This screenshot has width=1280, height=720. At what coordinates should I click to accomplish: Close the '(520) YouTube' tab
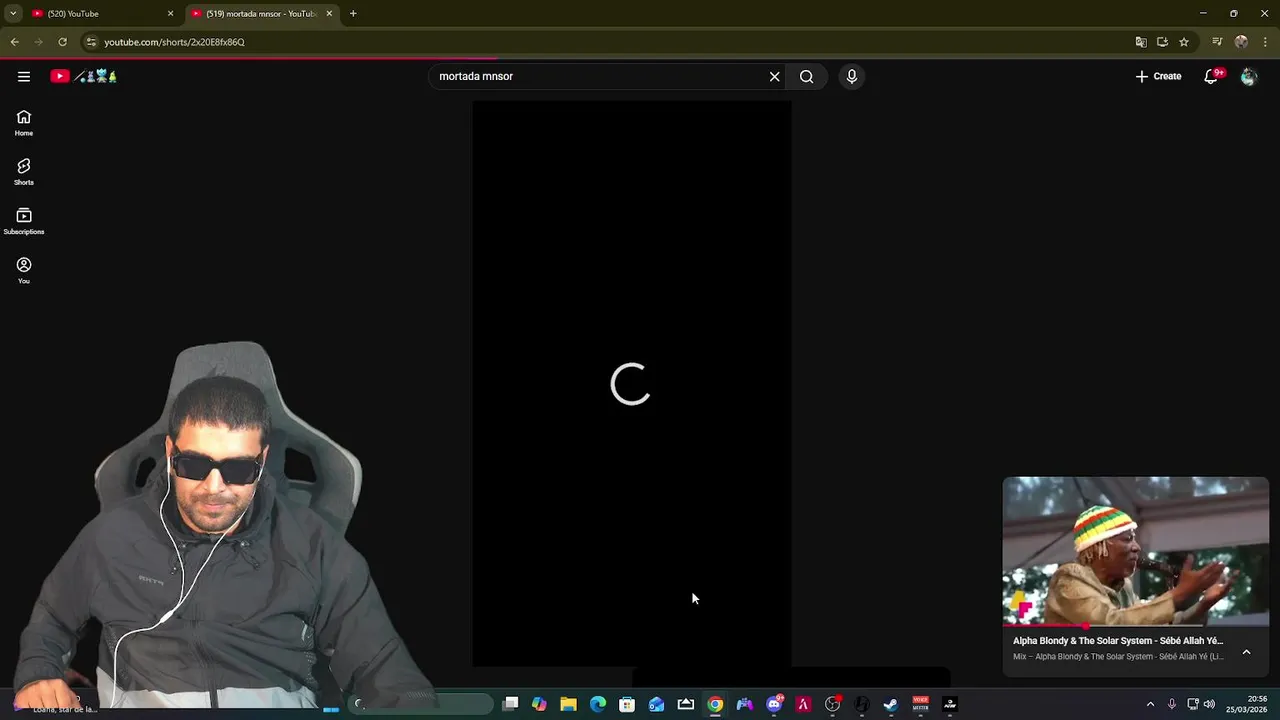click(x=170, y=13)
